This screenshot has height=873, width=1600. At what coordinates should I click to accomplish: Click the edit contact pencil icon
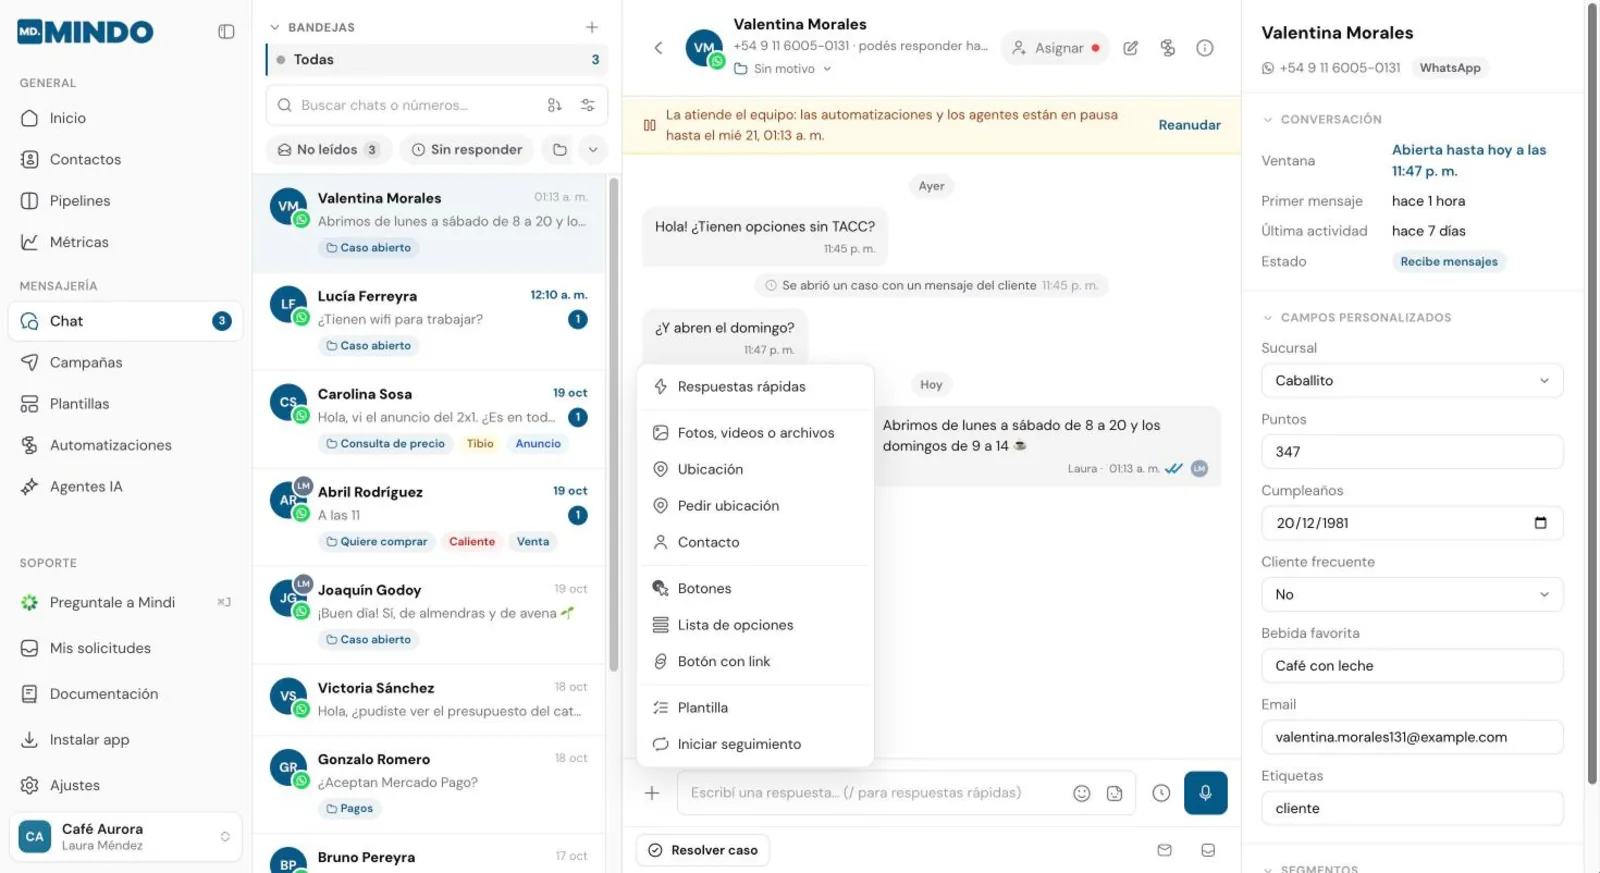(x=1131, y=47)
